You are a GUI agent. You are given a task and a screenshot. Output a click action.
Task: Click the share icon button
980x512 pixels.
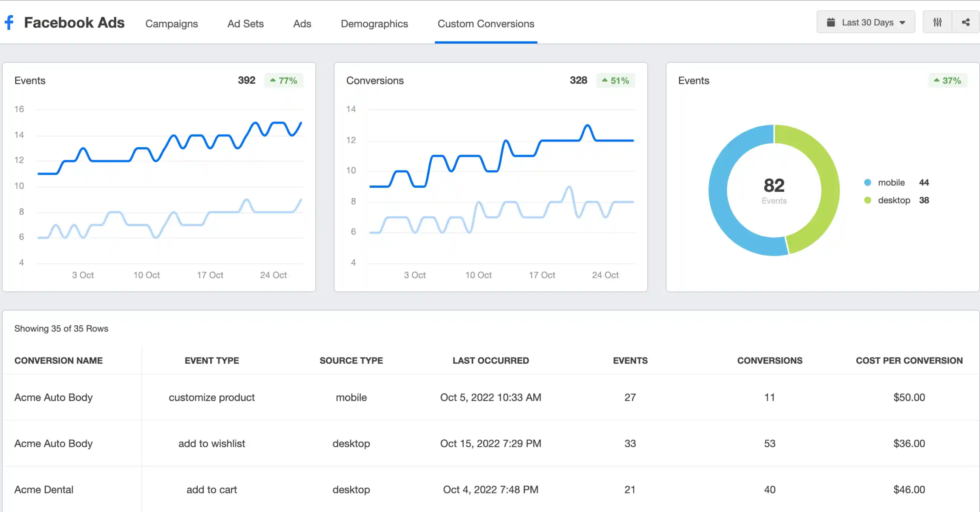coord(966,23)
